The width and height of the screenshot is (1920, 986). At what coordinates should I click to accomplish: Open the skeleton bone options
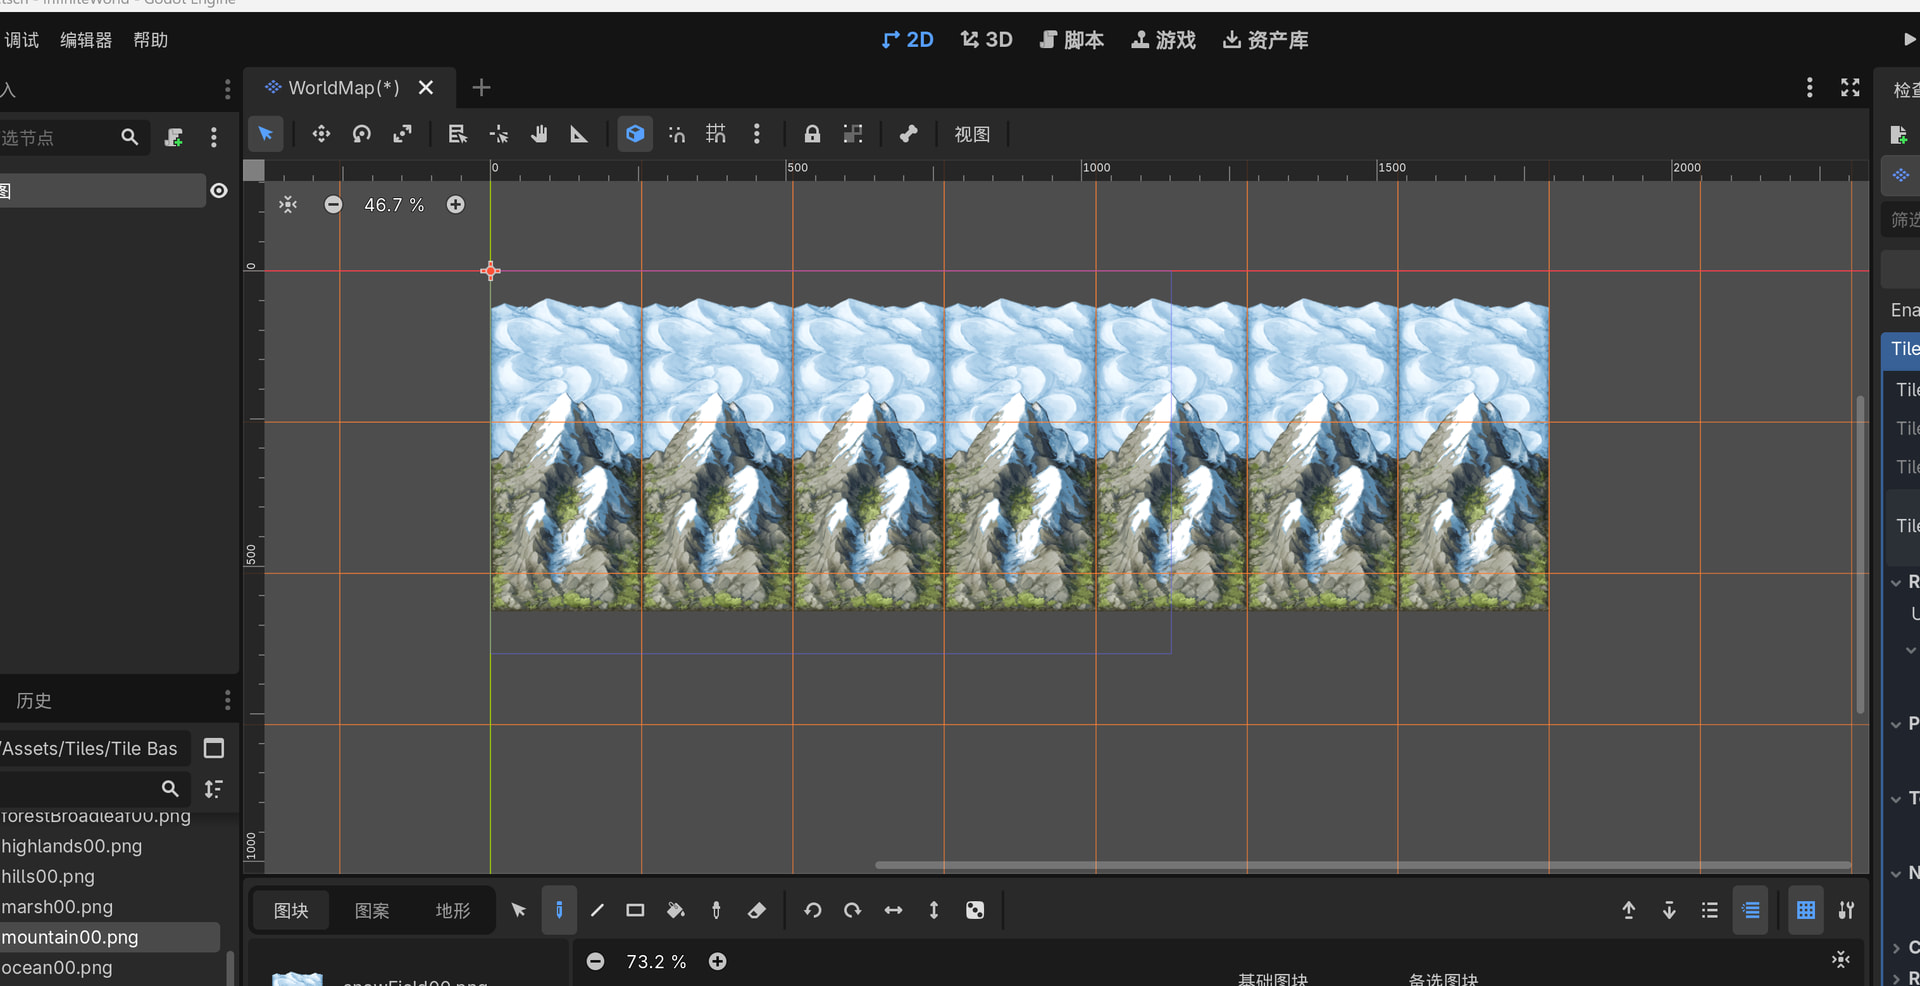tap(908, 134)
